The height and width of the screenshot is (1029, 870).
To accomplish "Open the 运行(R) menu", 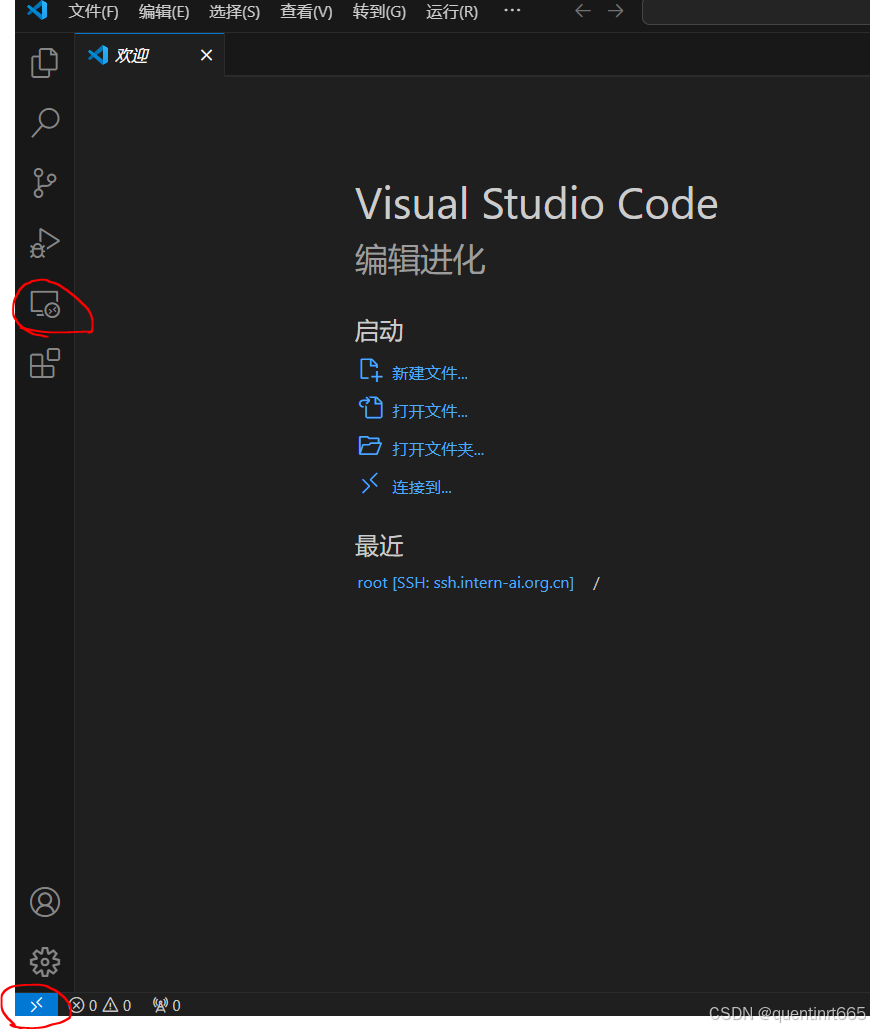I will (452, 12).
